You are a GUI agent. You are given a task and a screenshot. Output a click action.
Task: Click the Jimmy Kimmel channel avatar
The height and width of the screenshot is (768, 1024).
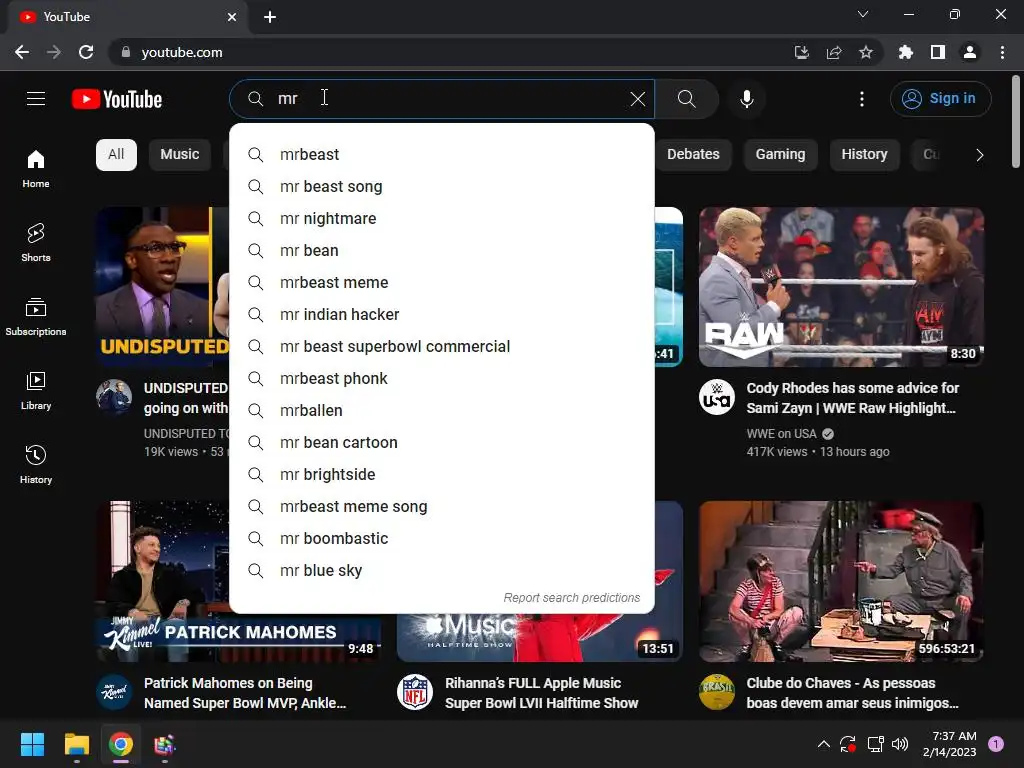point(114,692)
